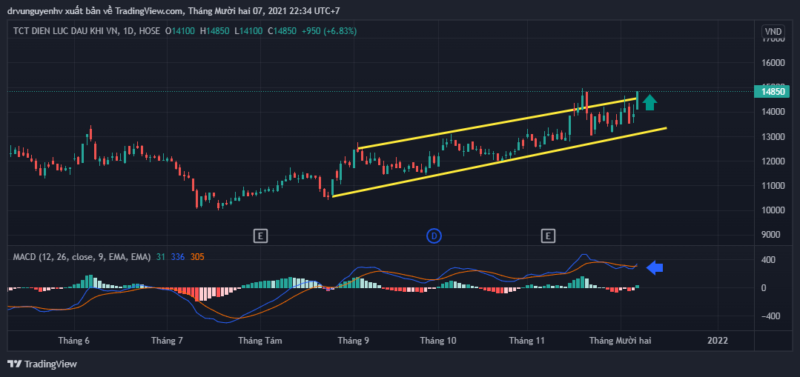Click the MACD histogram value 31
Viewport: 800px width, 377px height.
[x=160, y=258]
